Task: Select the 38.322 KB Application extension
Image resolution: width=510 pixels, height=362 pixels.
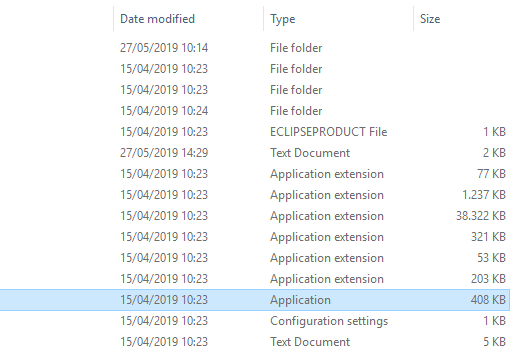Action: point(255,216)
